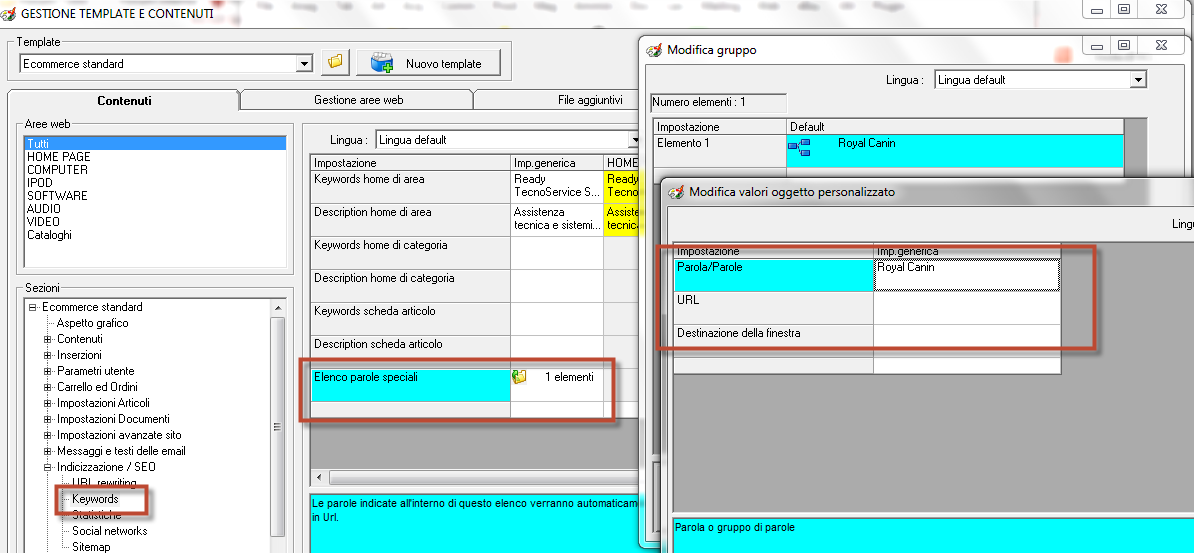The width and height of the screenshot is (1194, 553).
Task: Select Statistiche tree item
Action: (x=96, y=515)
